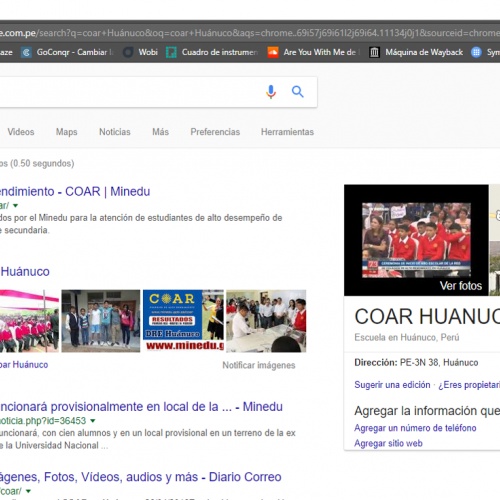Viewport: 500px width, 500px height.
Task: Click the COAR HUANUCO panel title
Action: coord(427,316)
